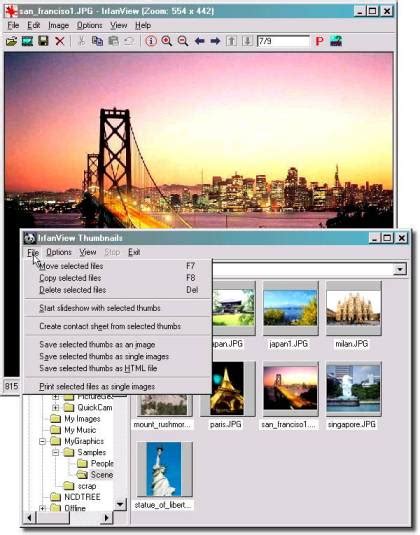Click folder tree scroll left arrow
420x535 pixels.
[29, 518]
